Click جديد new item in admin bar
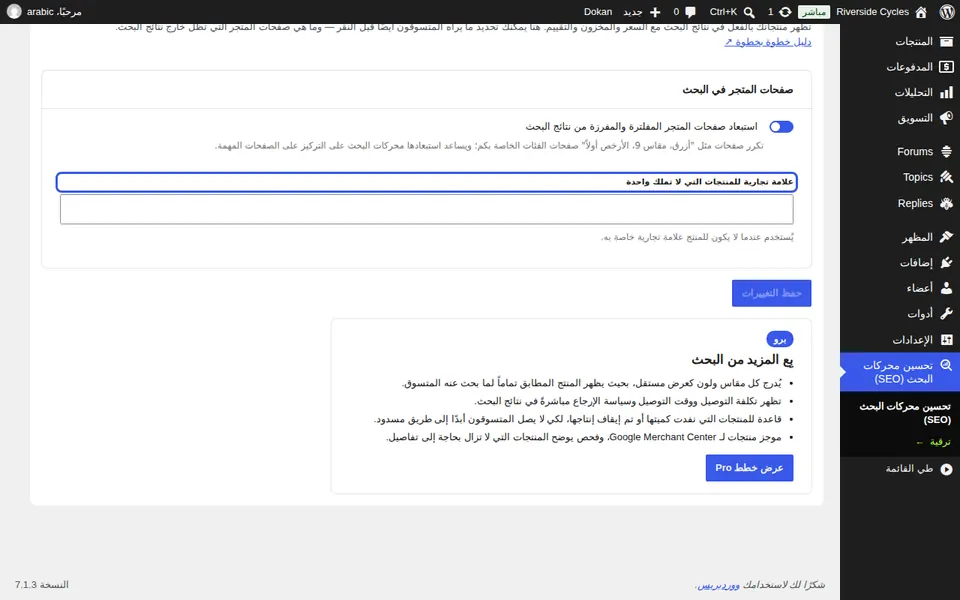Screen dimensions: 960x600 [632, 12]
